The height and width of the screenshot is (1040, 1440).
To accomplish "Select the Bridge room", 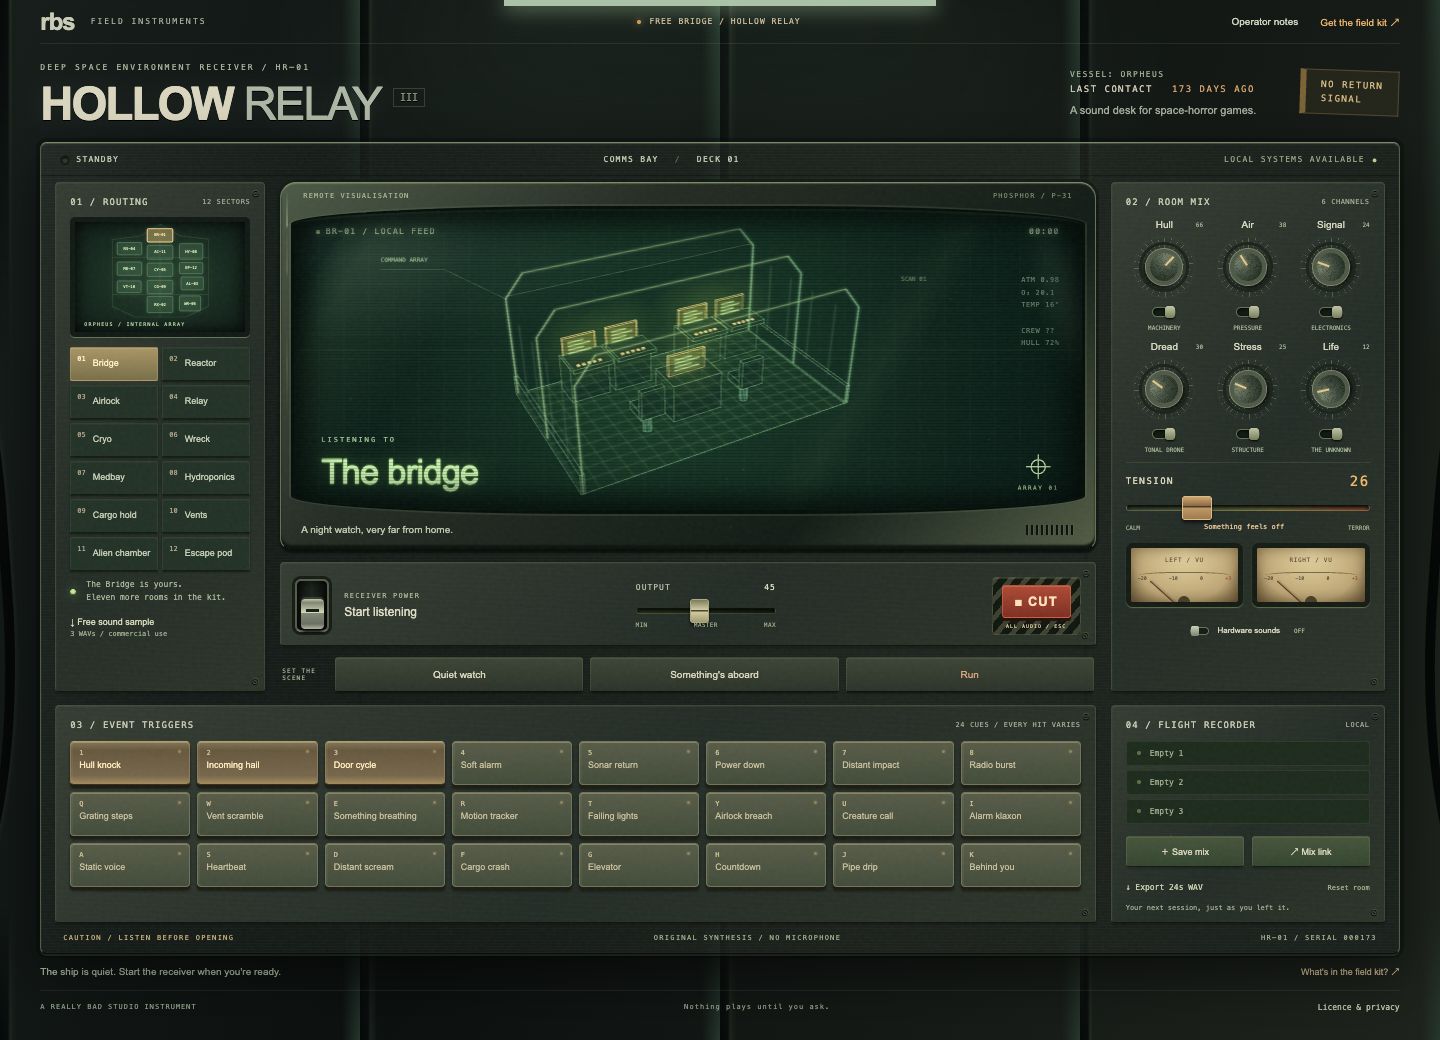I will 114,363.
